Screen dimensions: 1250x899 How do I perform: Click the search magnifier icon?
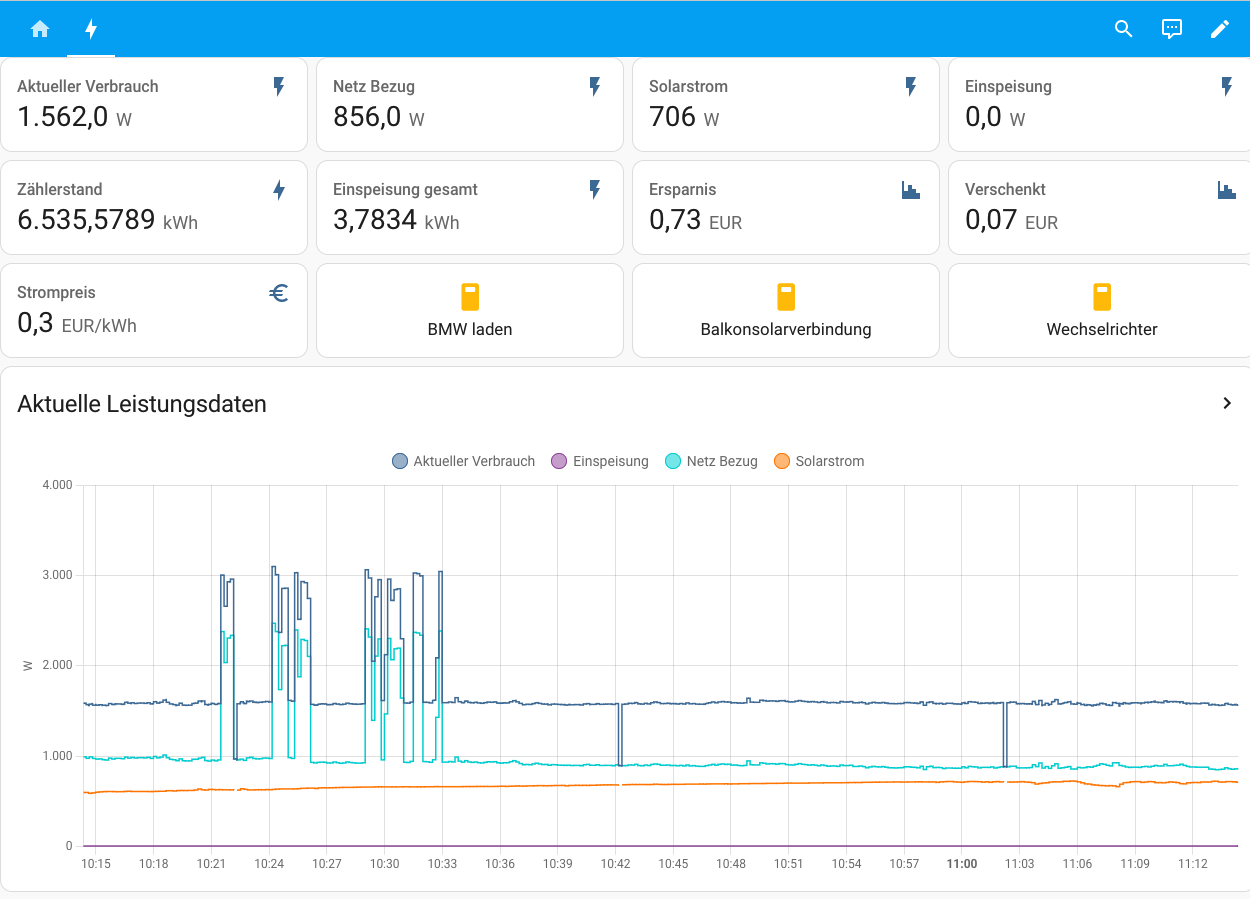click(1123, 29)
